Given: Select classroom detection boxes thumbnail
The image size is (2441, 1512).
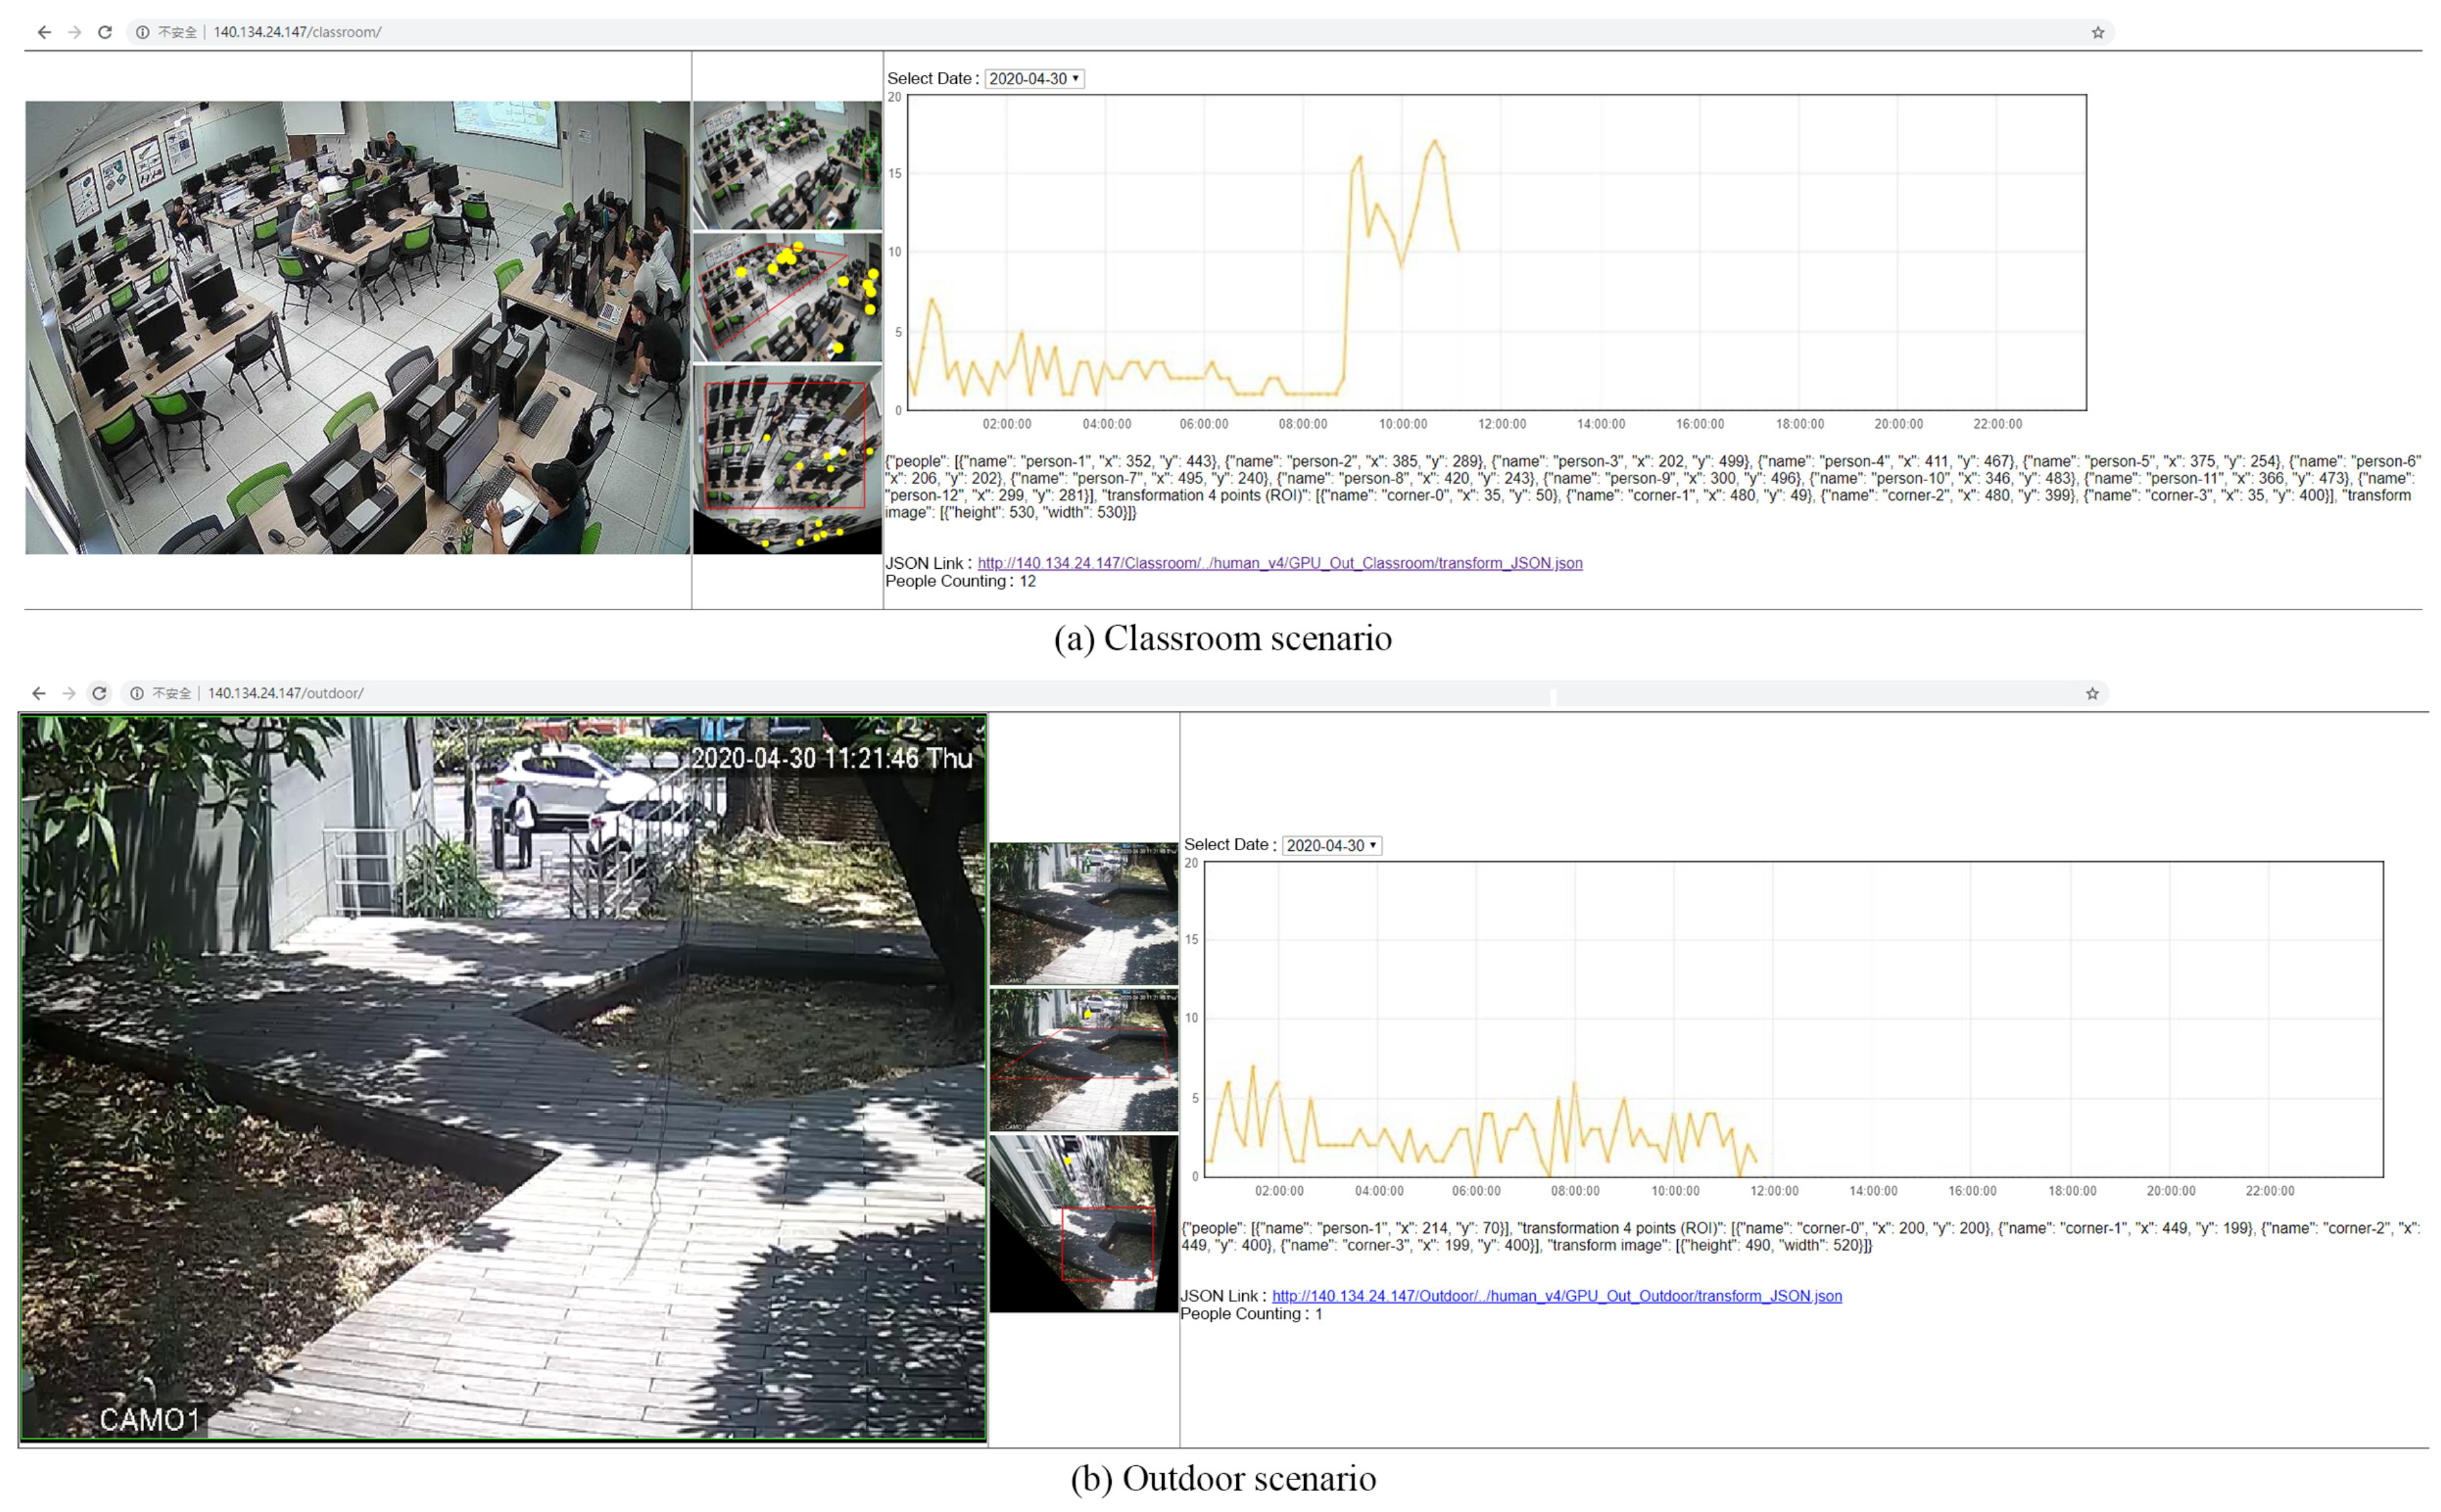Looking at the screenshot, I should pos(787,165).
